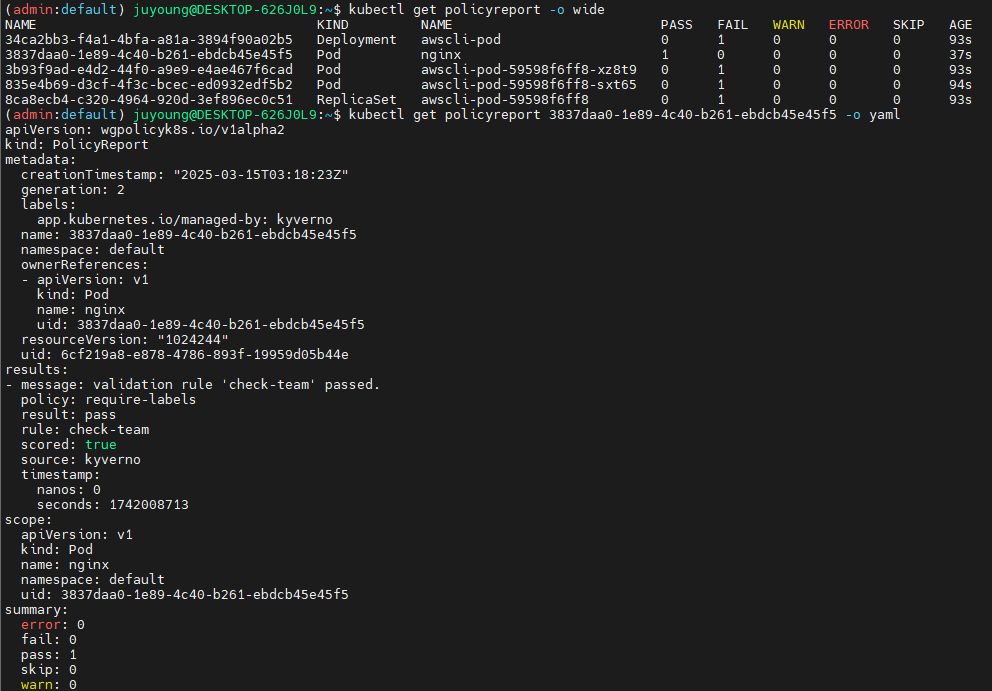Click the 'kind: PolicyReport' line

coord(77,145)
